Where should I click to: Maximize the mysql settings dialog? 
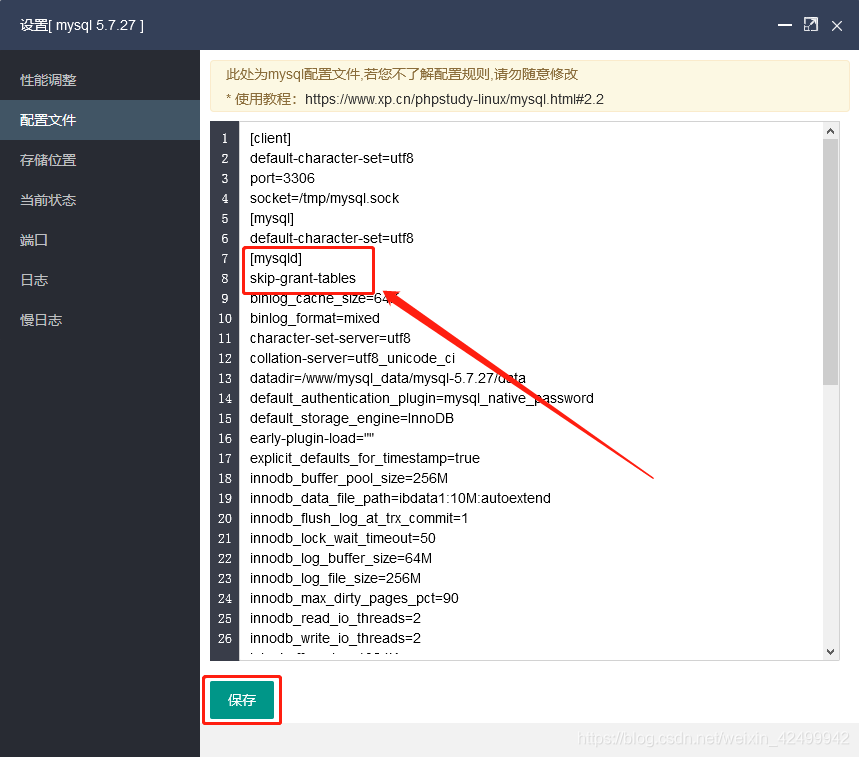[810, 25]
